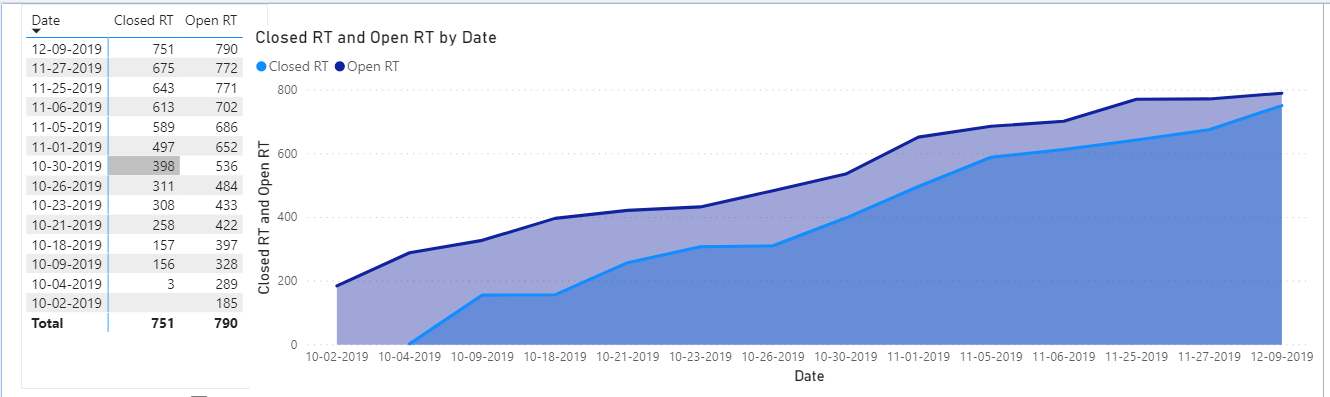The width and height of the screenshot is (1330, 397).
Task: Click Closed RT value 308
Action: [x=163, y=205]
